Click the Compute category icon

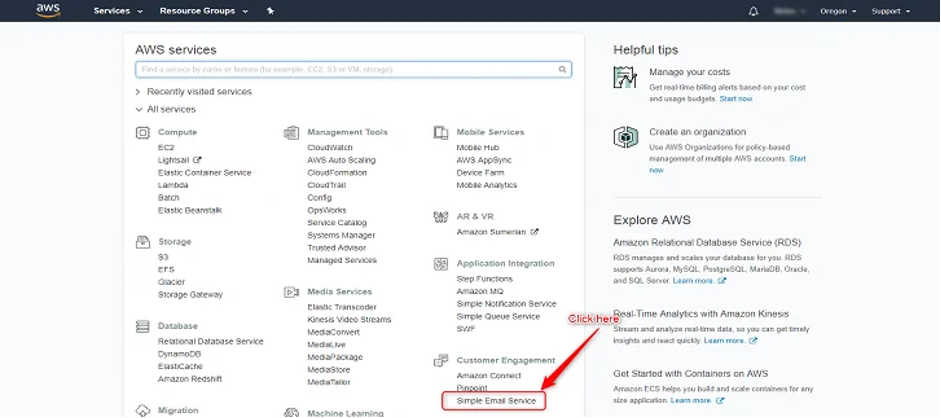click(142, 133)
